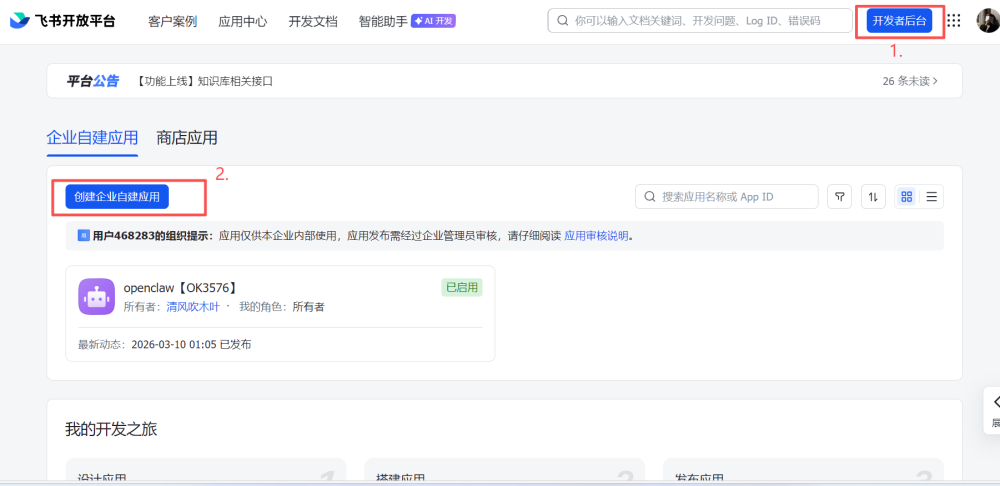Switch to list view layout
Image resolution: width=1000 pixels, height=486 pixels.
[931, 197]
